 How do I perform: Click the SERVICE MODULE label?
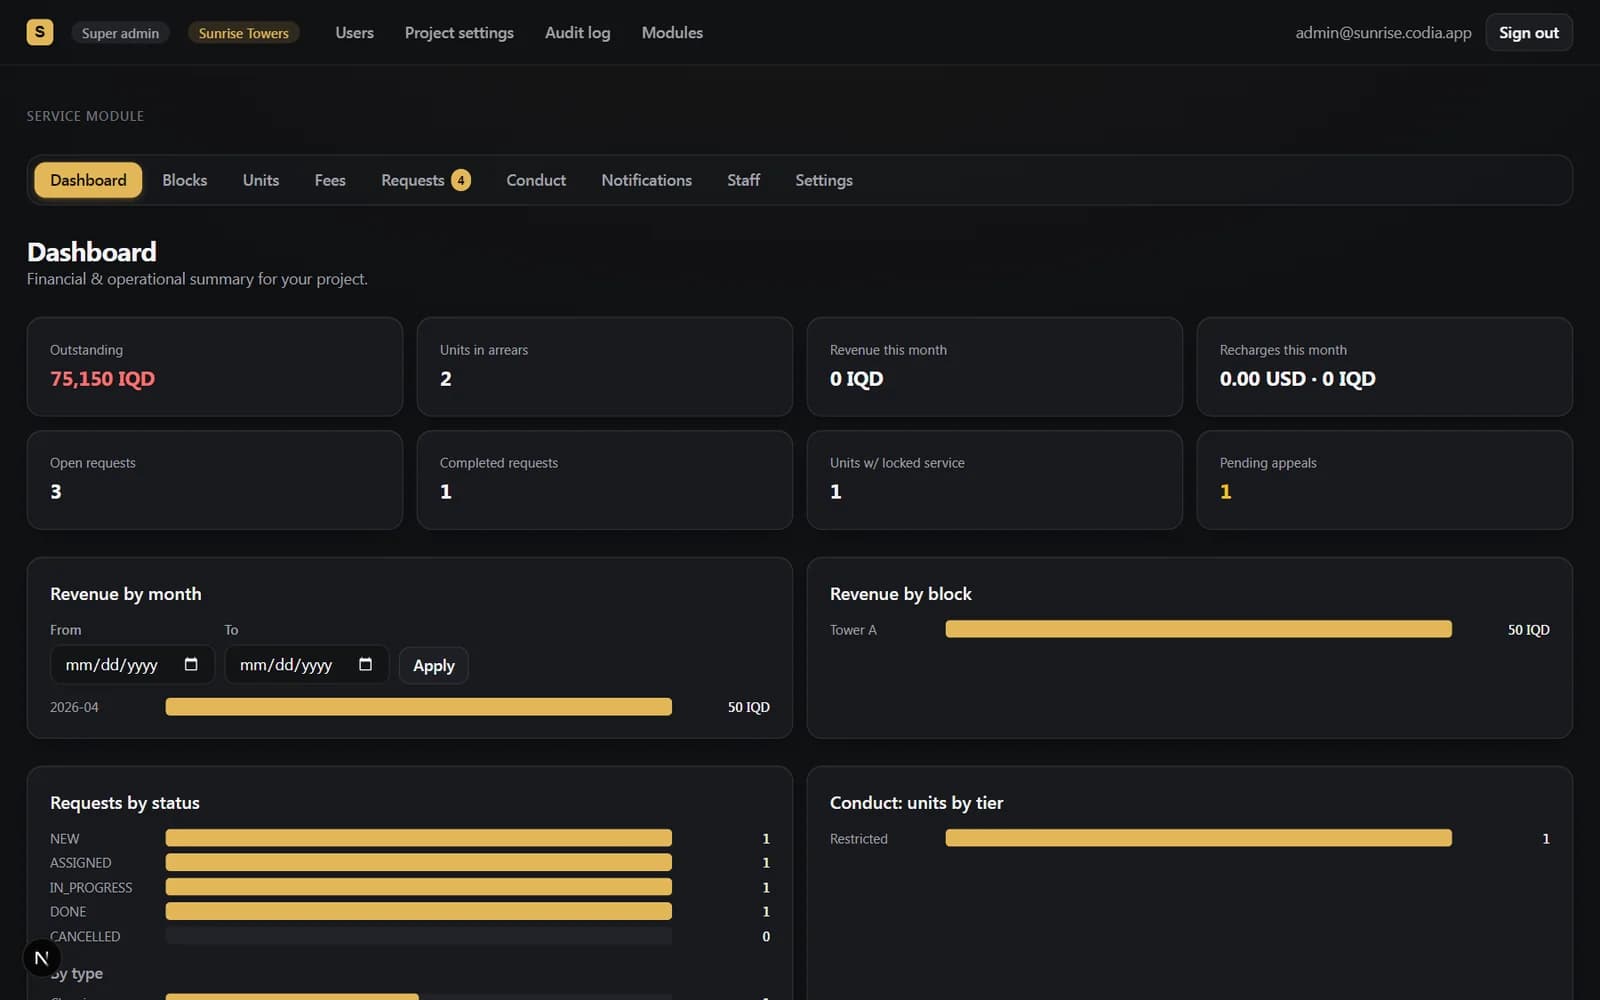(85, 116)
